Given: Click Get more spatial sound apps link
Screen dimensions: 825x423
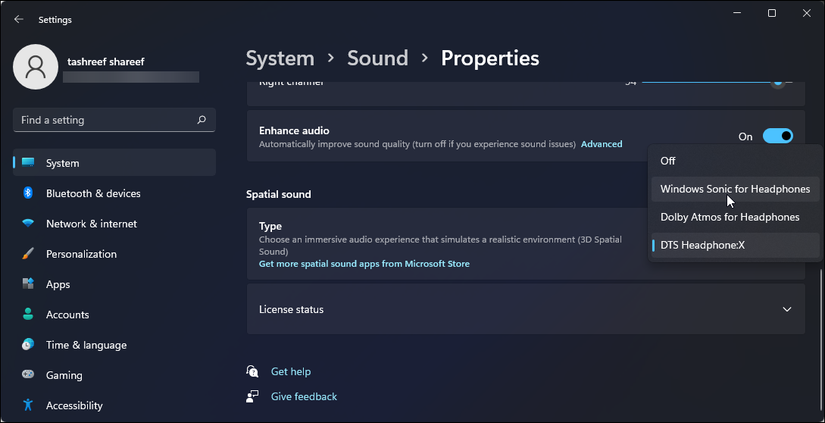Looking at the screenshot, I should pos(364,264).
